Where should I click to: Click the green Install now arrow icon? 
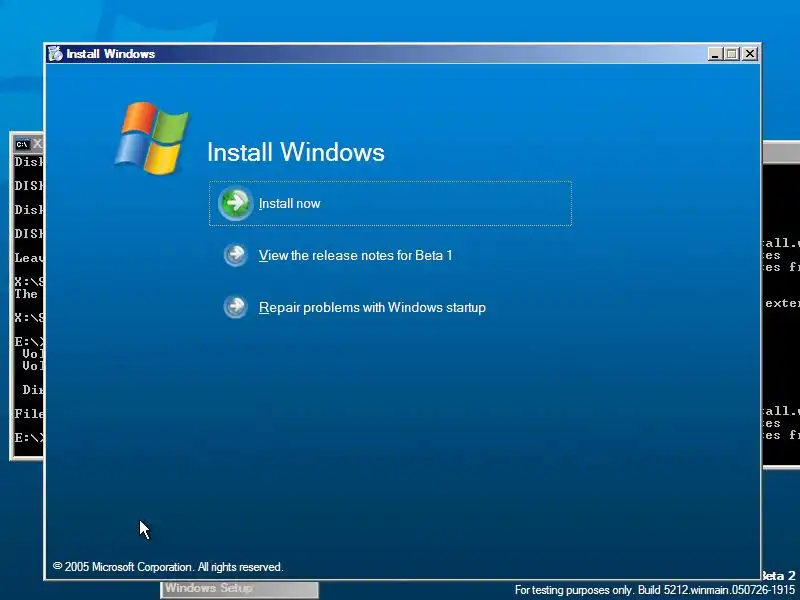click(x=235, y=203)
